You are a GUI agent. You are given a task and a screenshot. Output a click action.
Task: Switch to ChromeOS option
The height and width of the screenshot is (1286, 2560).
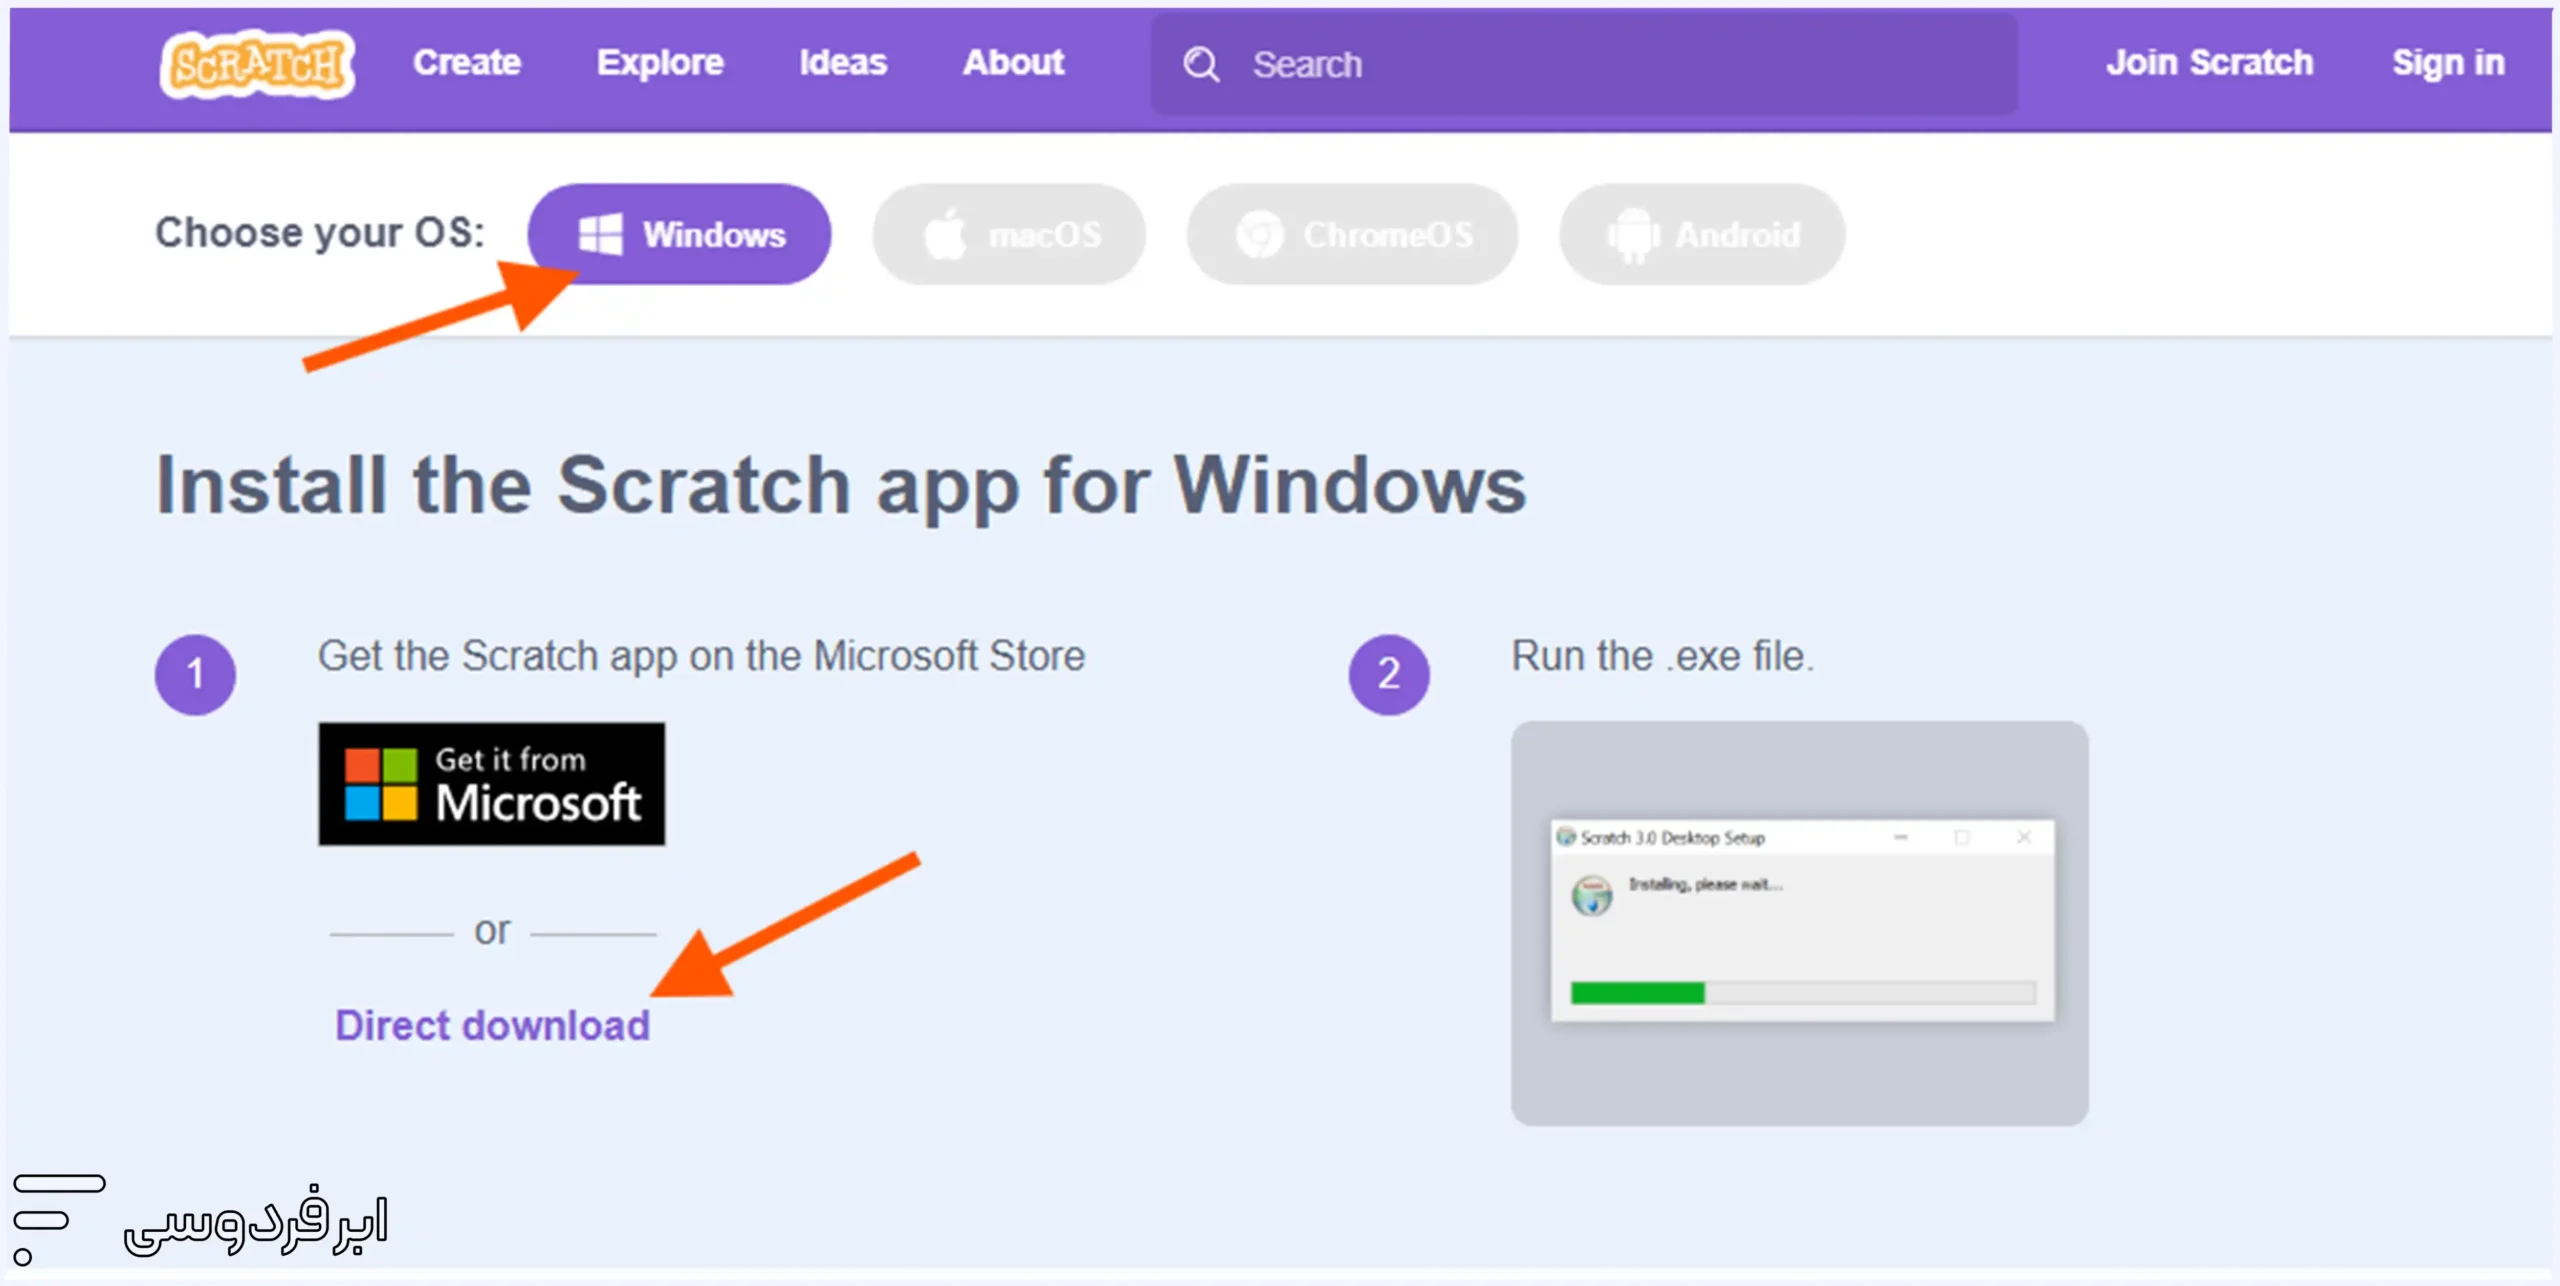coord(1352,234)
